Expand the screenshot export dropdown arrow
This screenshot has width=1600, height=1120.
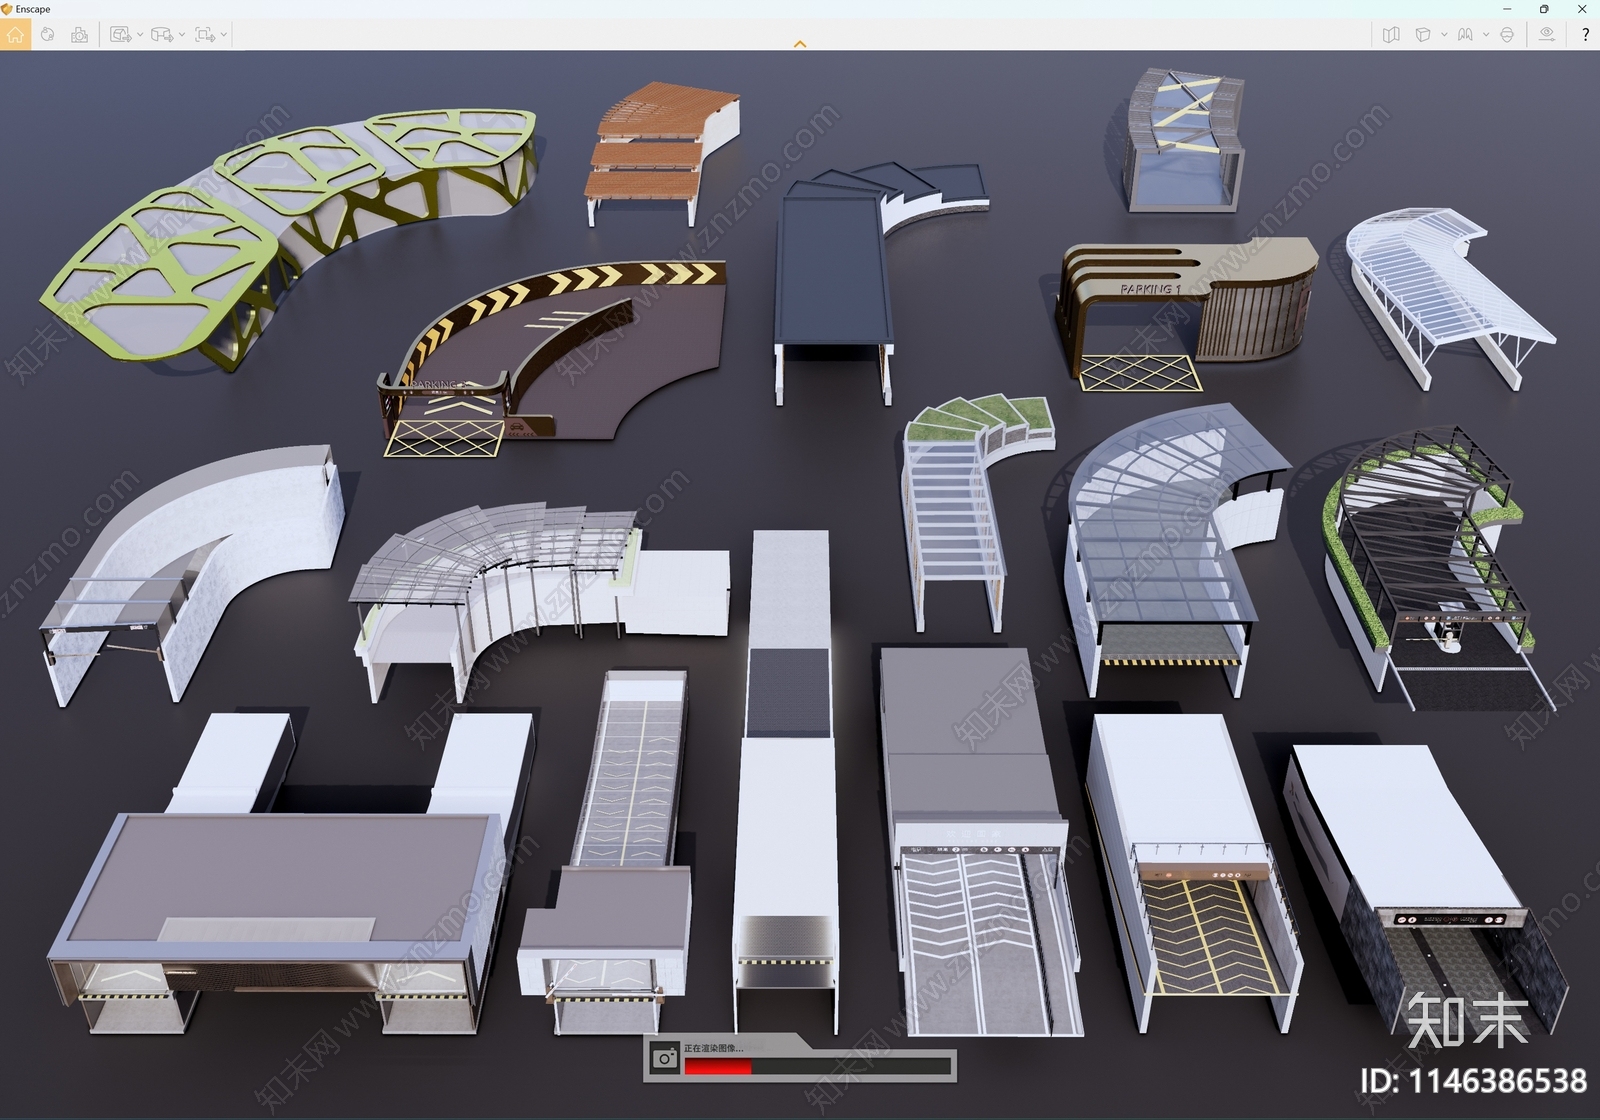point(140,34)
